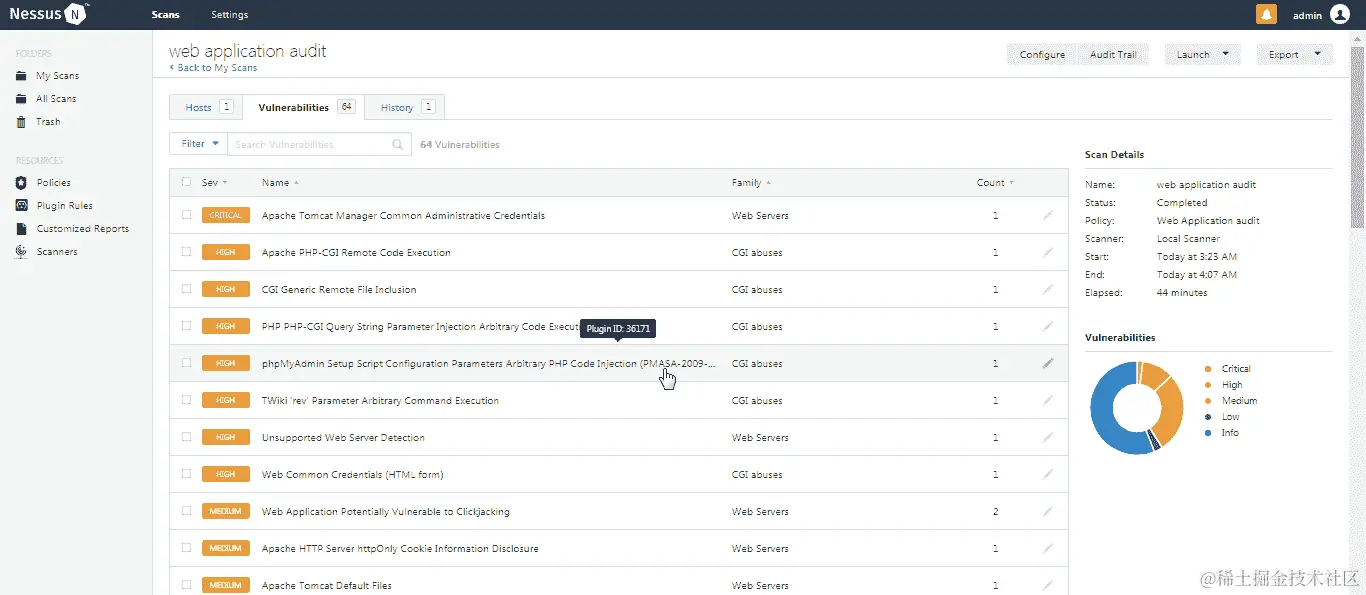
Task: Check the PHP PHP-CGI Query String row
Action: tap(186, 326)
